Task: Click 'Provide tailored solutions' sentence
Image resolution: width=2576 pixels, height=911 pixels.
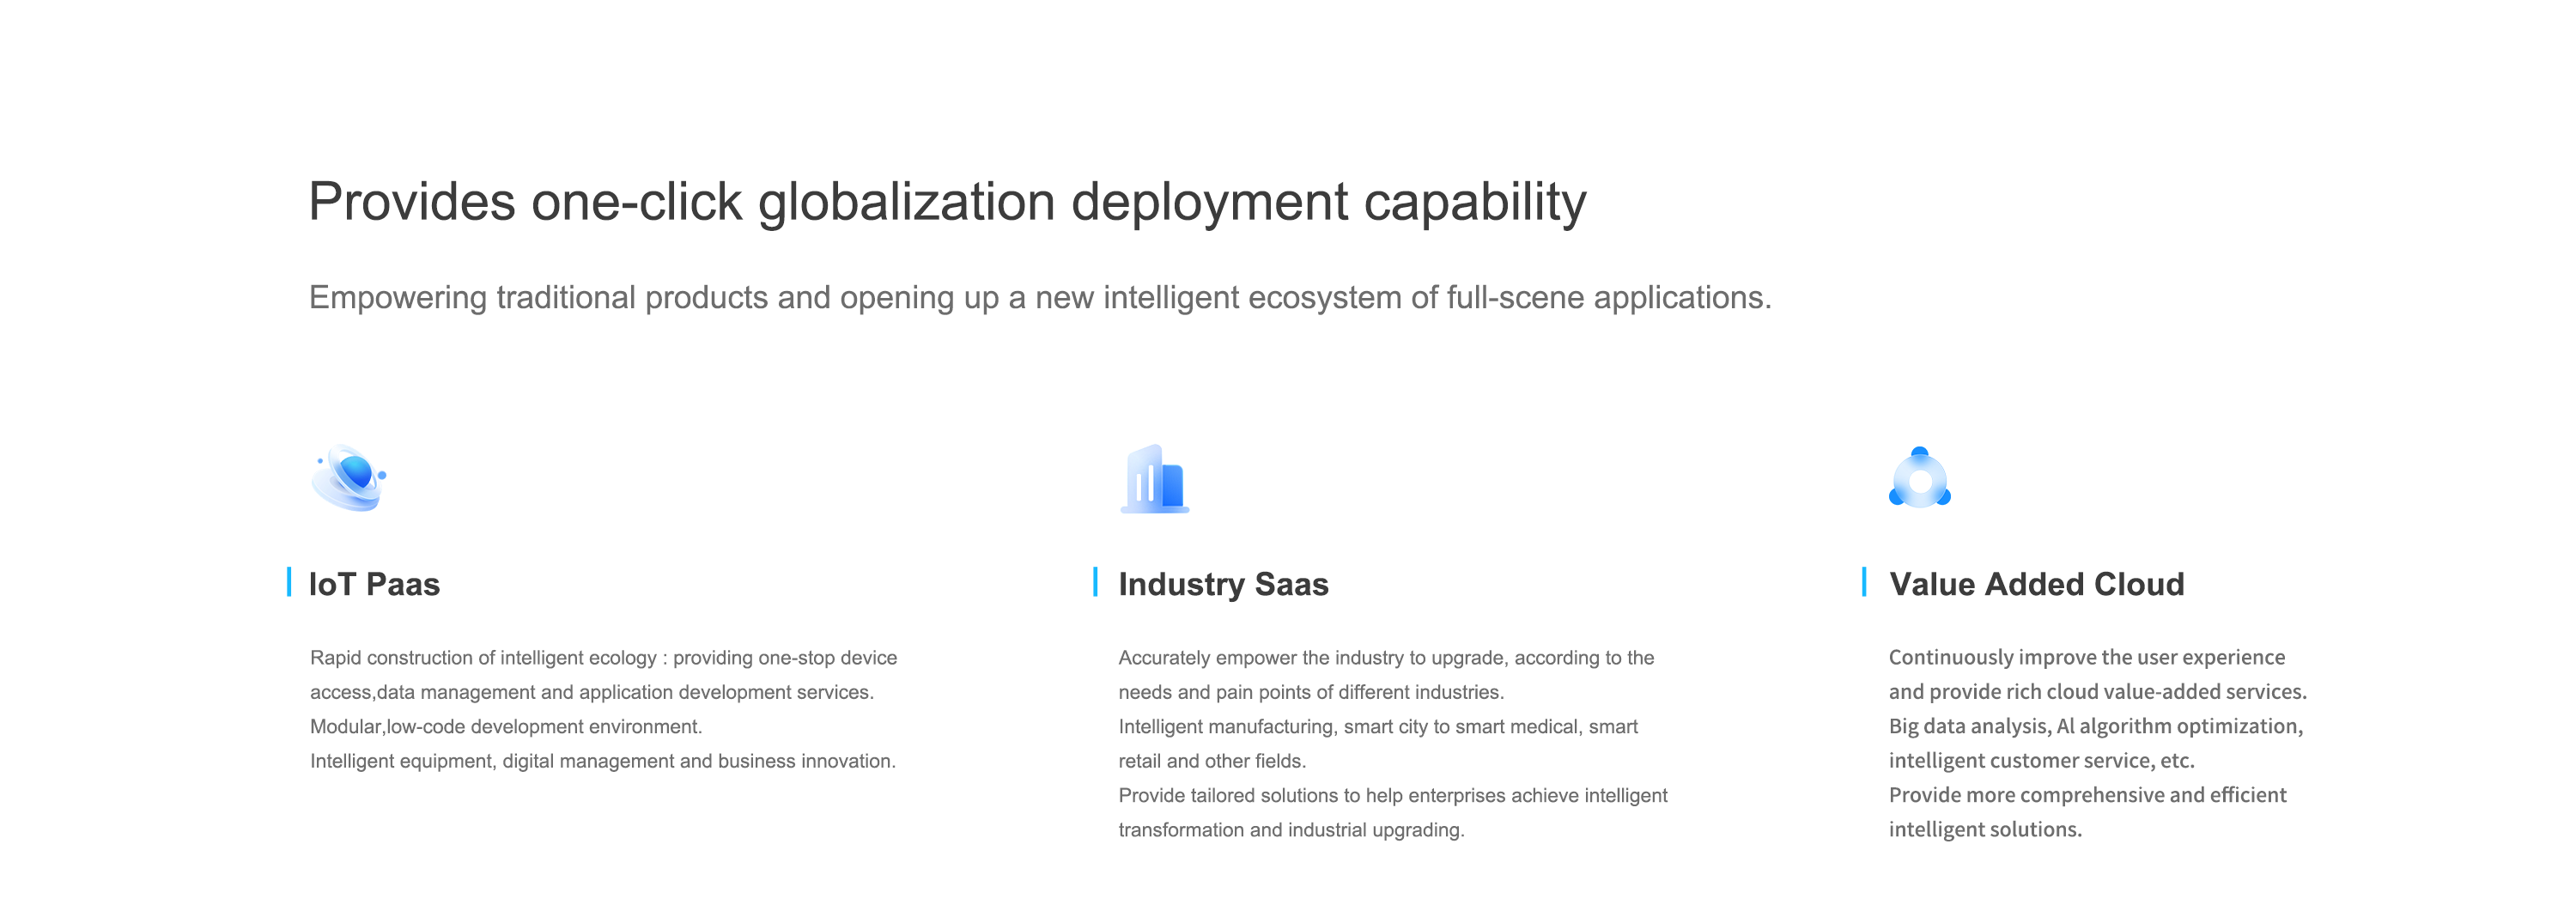Action: (1392, 796)
